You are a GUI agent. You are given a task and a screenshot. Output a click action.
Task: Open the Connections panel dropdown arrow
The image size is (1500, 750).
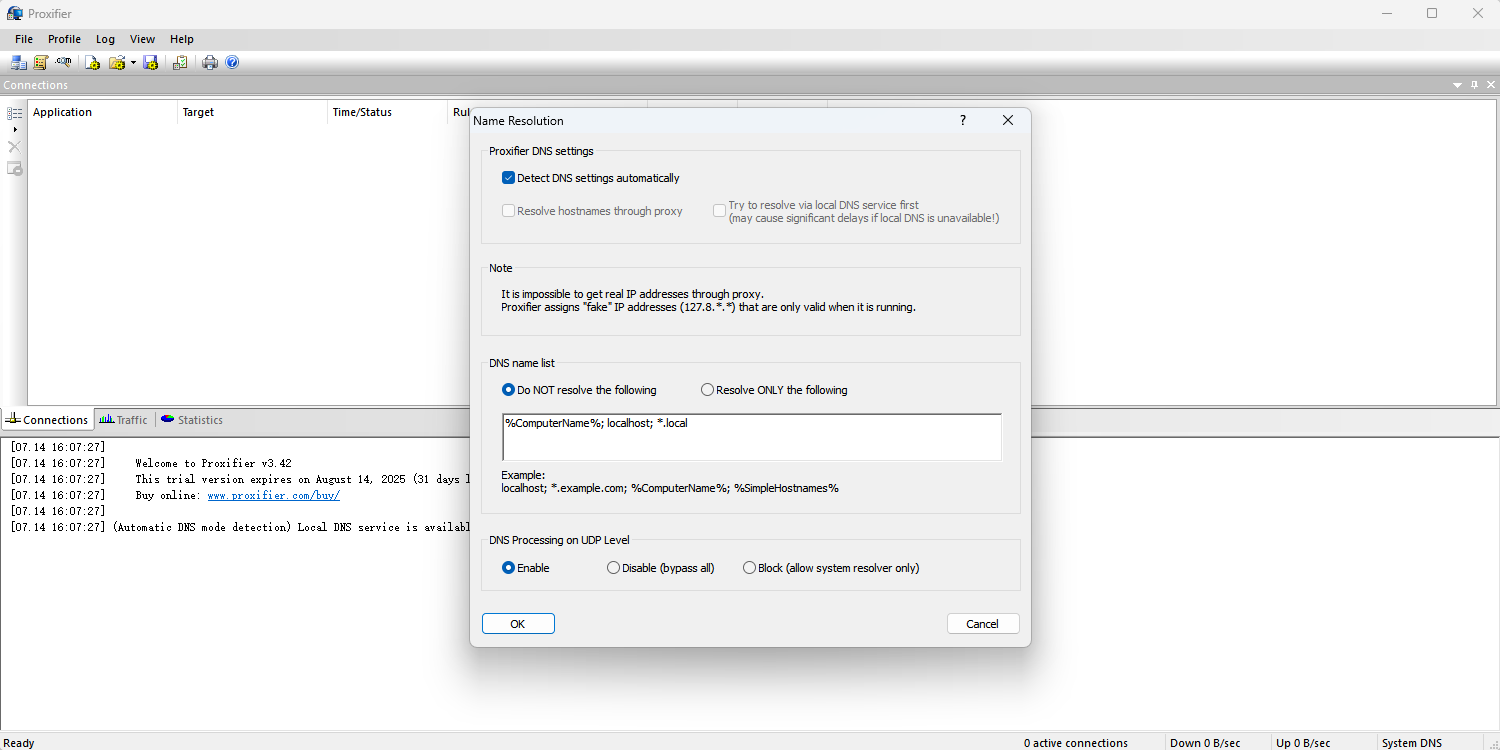[x=1457, y=86]
